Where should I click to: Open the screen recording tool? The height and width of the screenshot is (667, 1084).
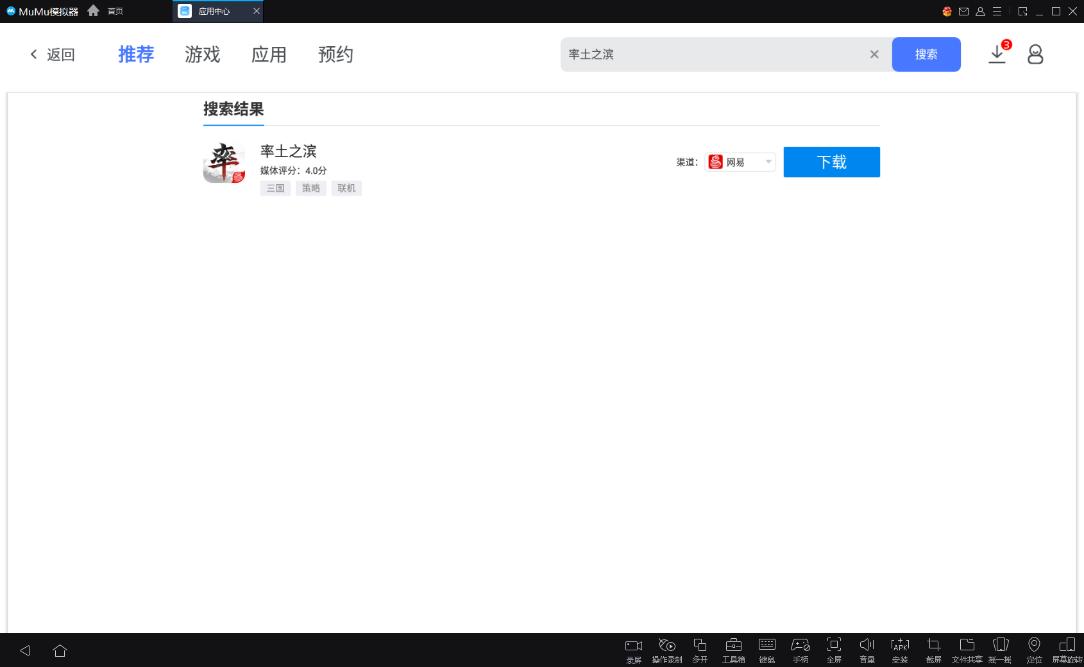coord(633,647)
